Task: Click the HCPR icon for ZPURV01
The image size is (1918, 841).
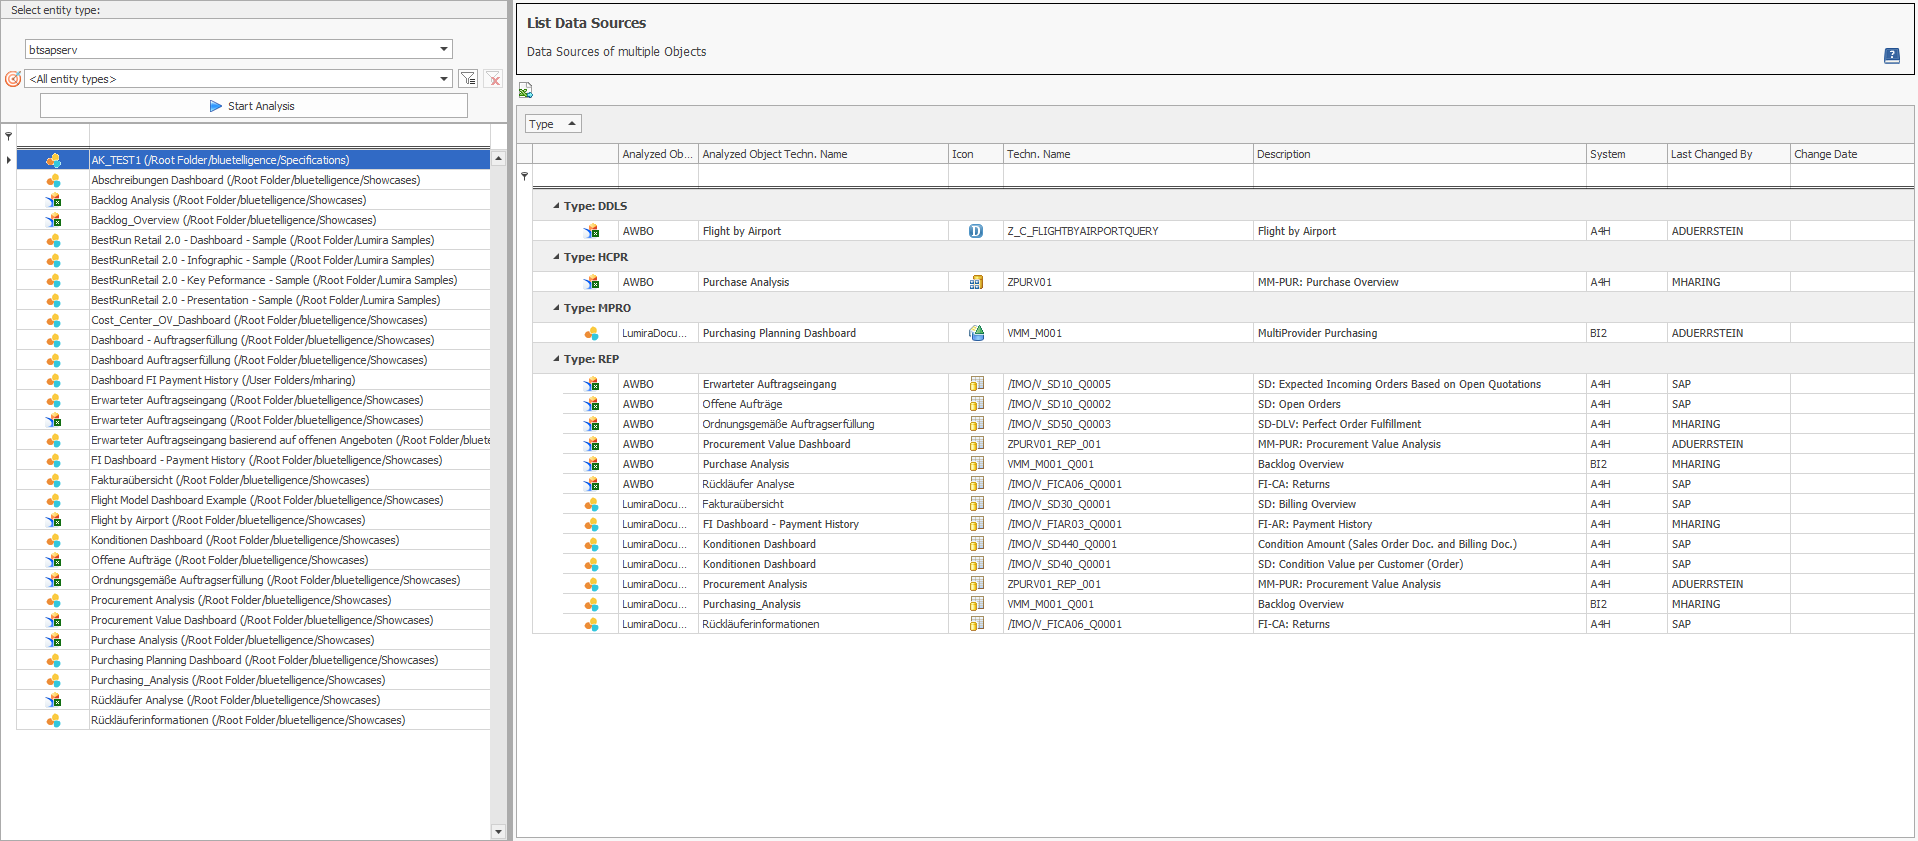Action: click(976, 282)
